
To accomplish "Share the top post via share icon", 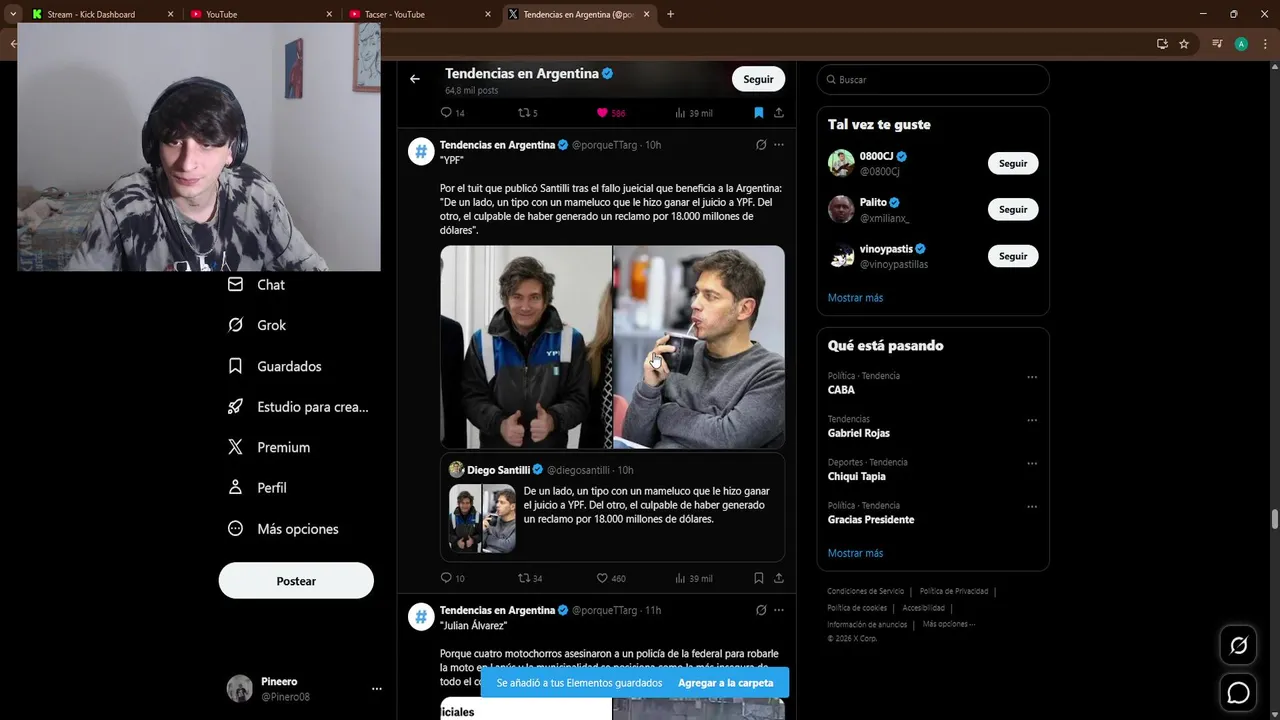I will tap(779, 113).
